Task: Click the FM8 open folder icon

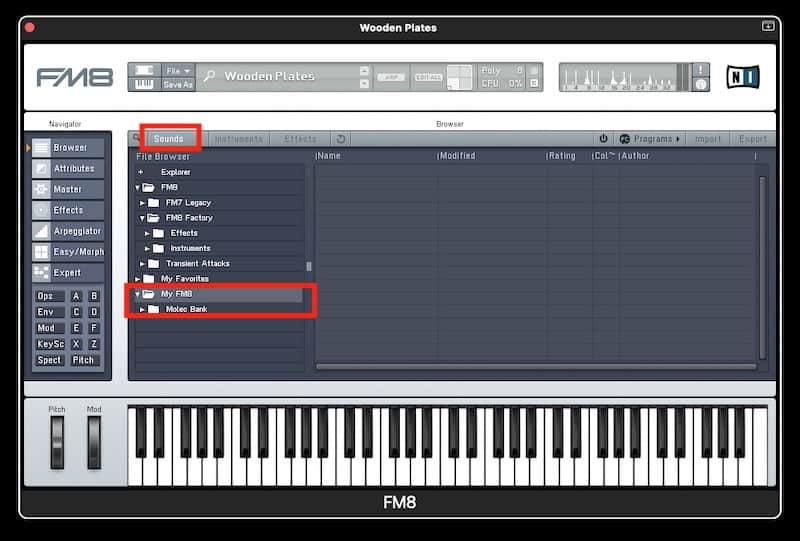Action: pos(148,187)
